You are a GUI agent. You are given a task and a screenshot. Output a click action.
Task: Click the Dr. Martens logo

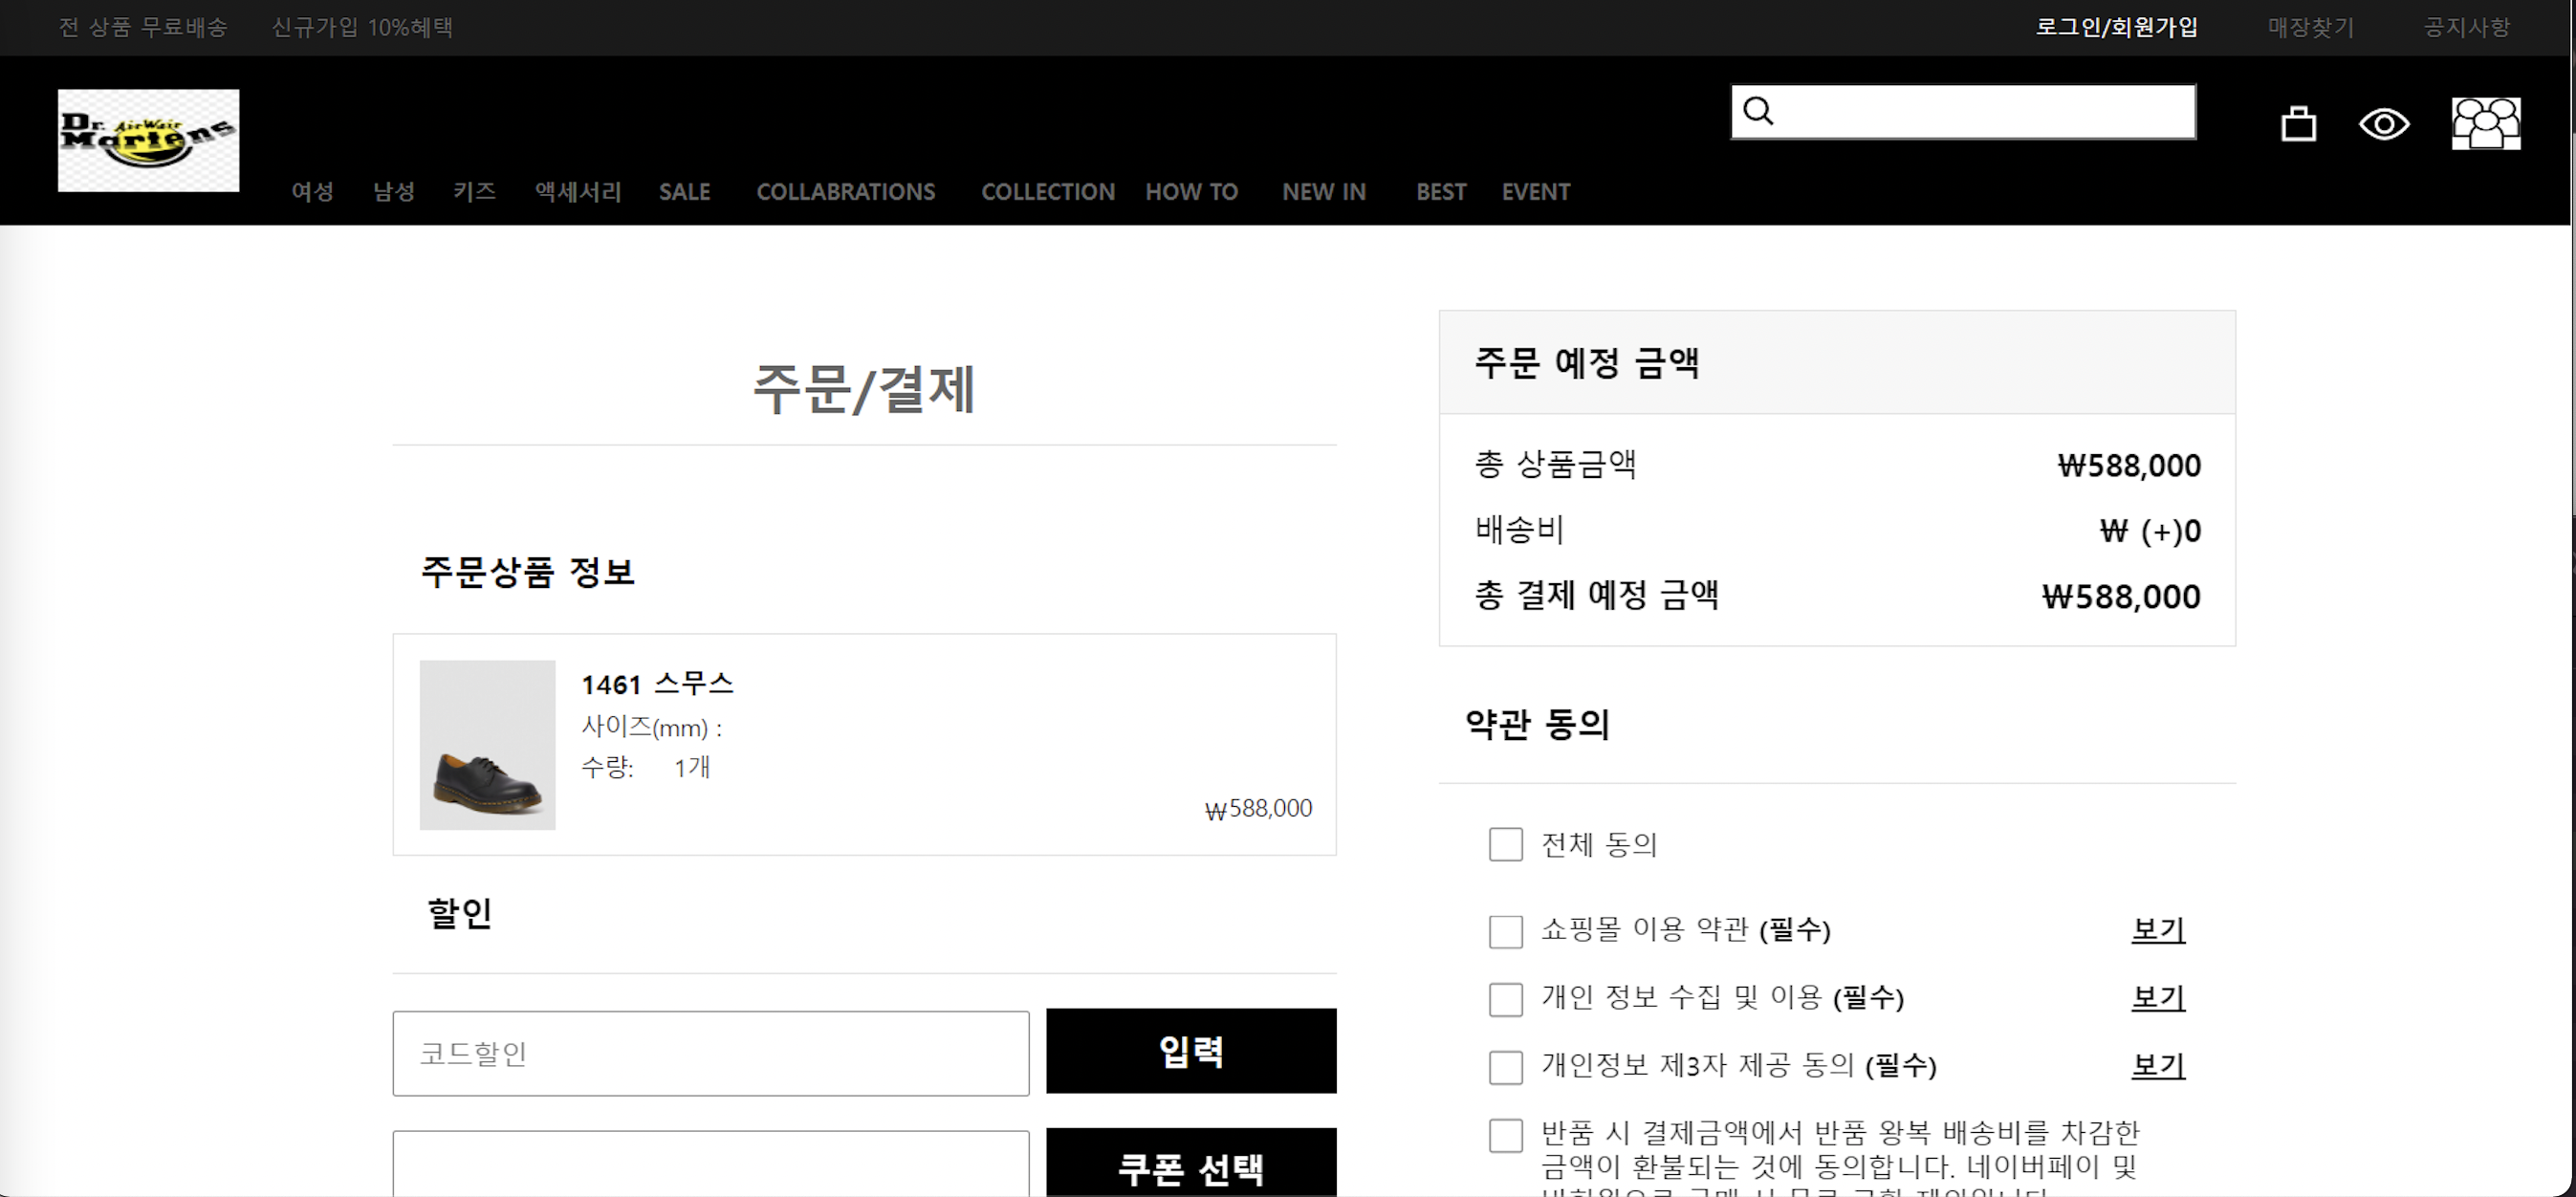(148, 140)
